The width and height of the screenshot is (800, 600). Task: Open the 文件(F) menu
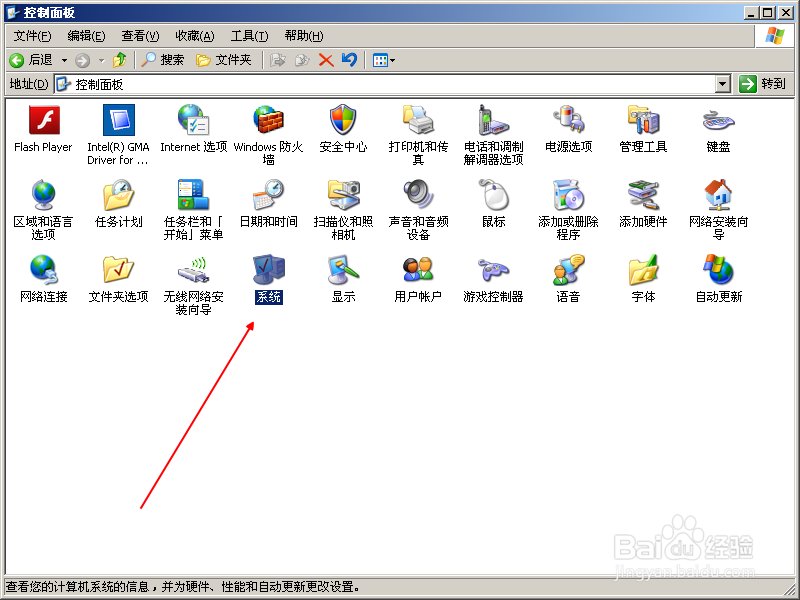pyautogui.click(x=32, y=36)
